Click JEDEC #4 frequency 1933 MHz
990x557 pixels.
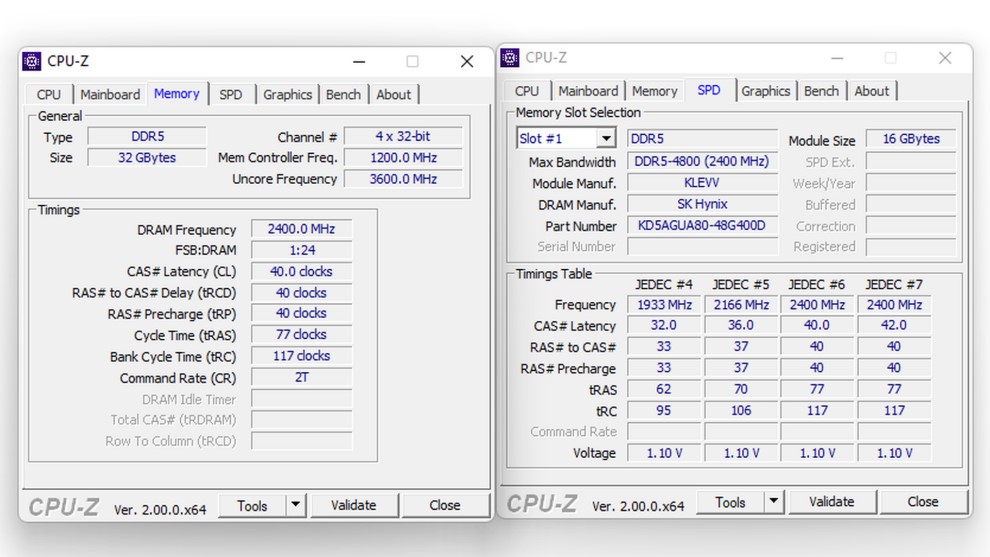coord(664,305)
